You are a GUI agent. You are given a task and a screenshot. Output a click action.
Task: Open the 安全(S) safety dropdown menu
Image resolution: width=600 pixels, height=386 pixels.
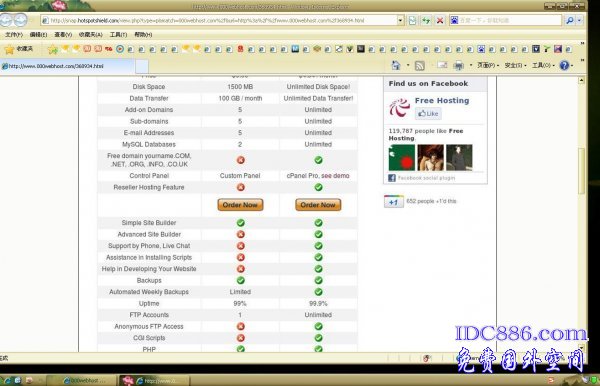(515, 65)
